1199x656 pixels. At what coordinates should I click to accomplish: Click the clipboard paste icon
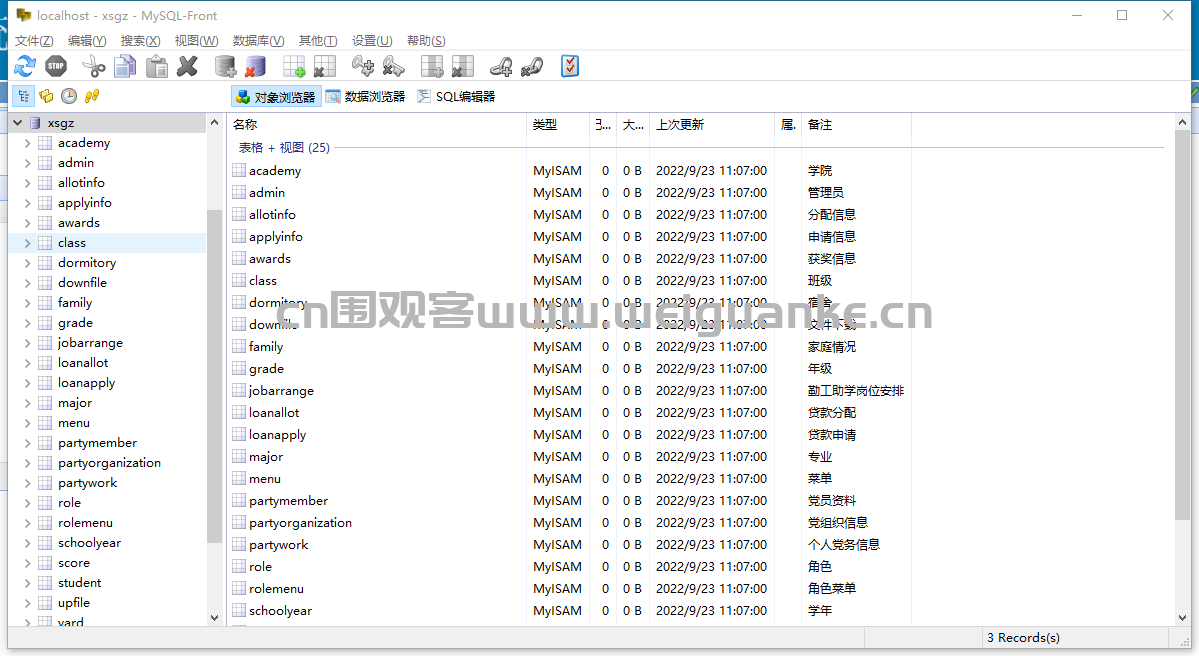(x=157, y=67)
